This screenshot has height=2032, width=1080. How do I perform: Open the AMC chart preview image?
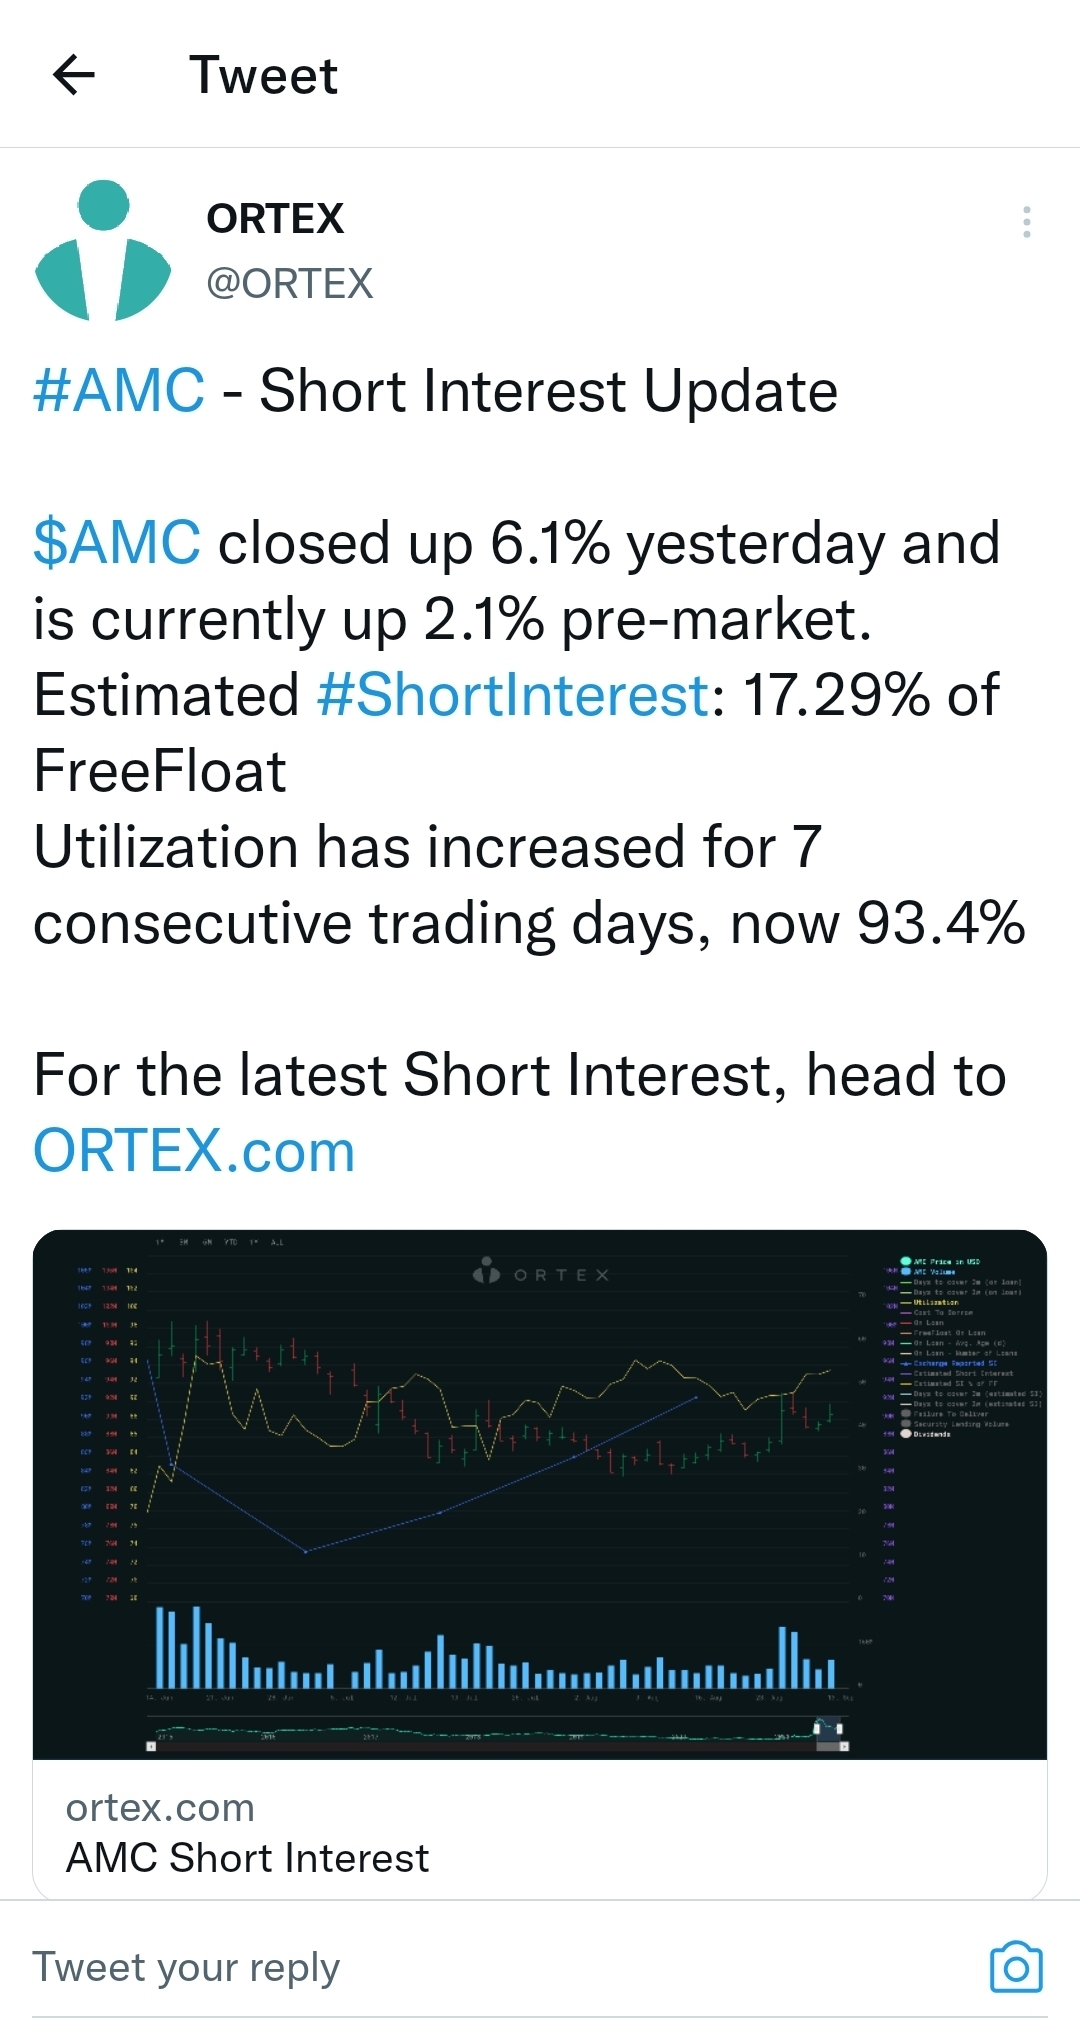(x=540, y=1494)
